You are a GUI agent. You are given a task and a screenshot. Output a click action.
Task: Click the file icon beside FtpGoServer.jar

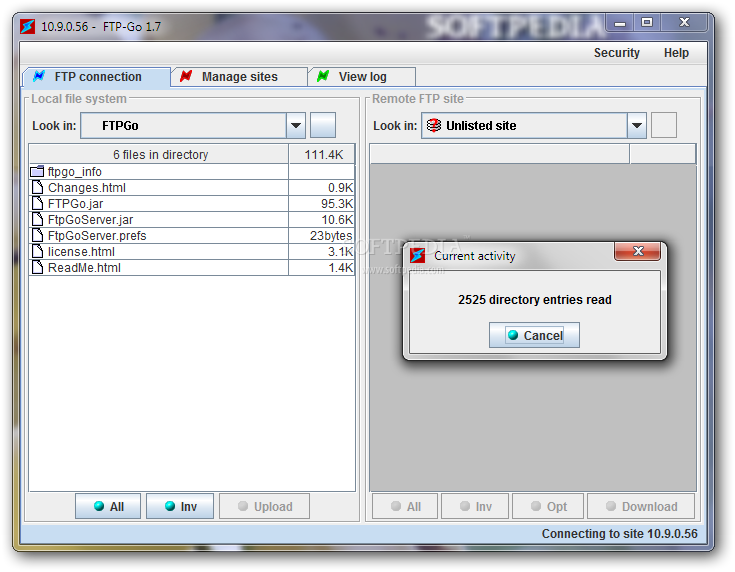click(x=38, y=219)
